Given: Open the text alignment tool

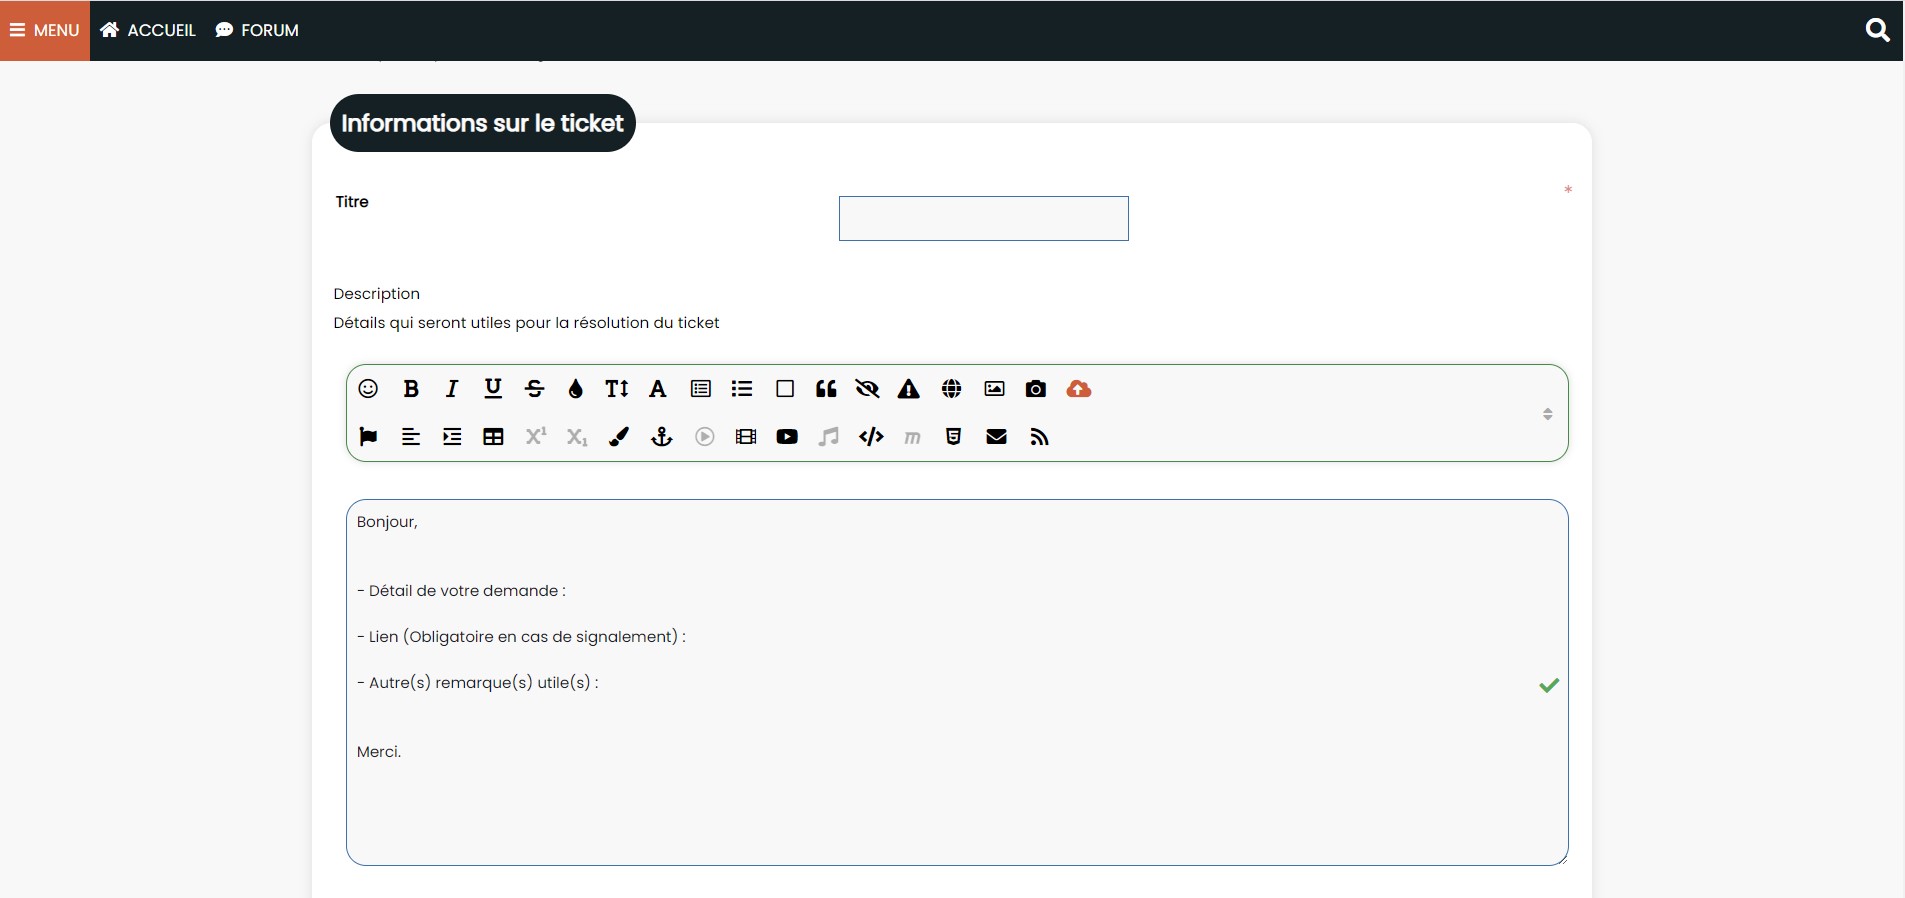Looking at the screenshot, I should [x=411, y=437].
